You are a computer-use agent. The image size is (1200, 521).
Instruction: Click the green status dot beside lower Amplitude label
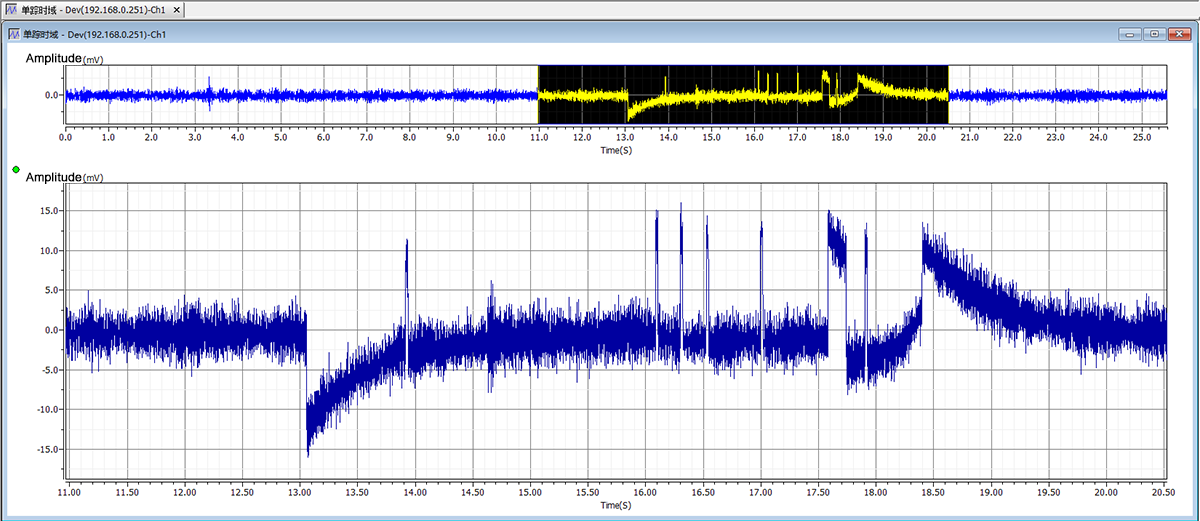16,170
